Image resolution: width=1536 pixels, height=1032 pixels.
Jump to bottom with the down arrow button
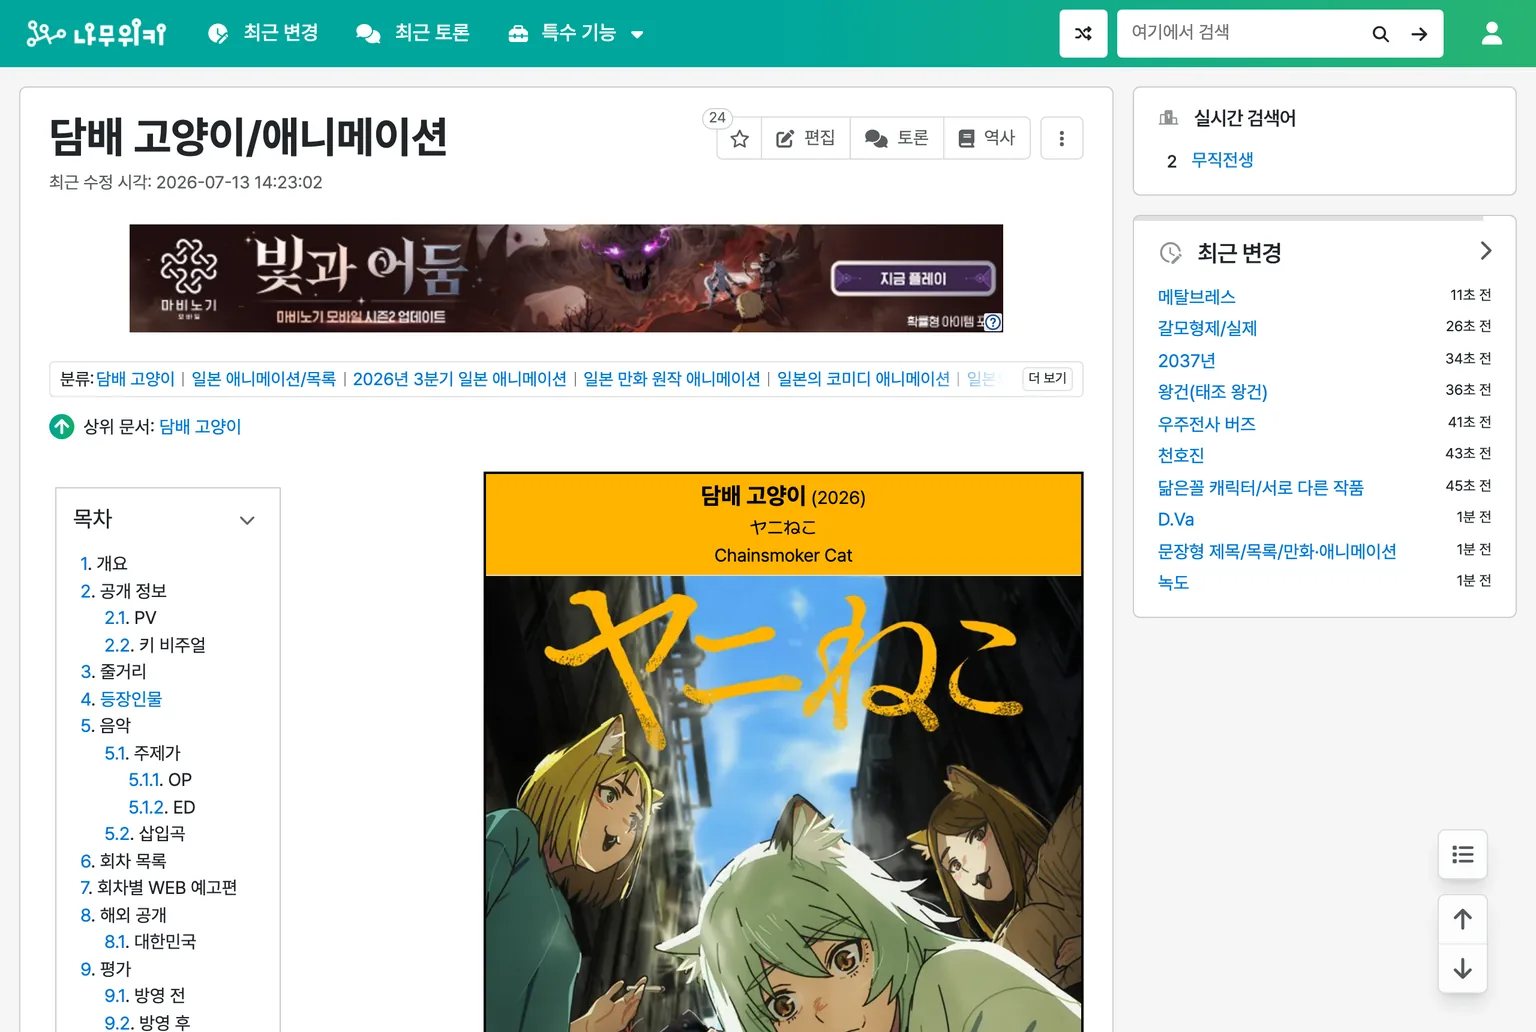pos(1463,968)
